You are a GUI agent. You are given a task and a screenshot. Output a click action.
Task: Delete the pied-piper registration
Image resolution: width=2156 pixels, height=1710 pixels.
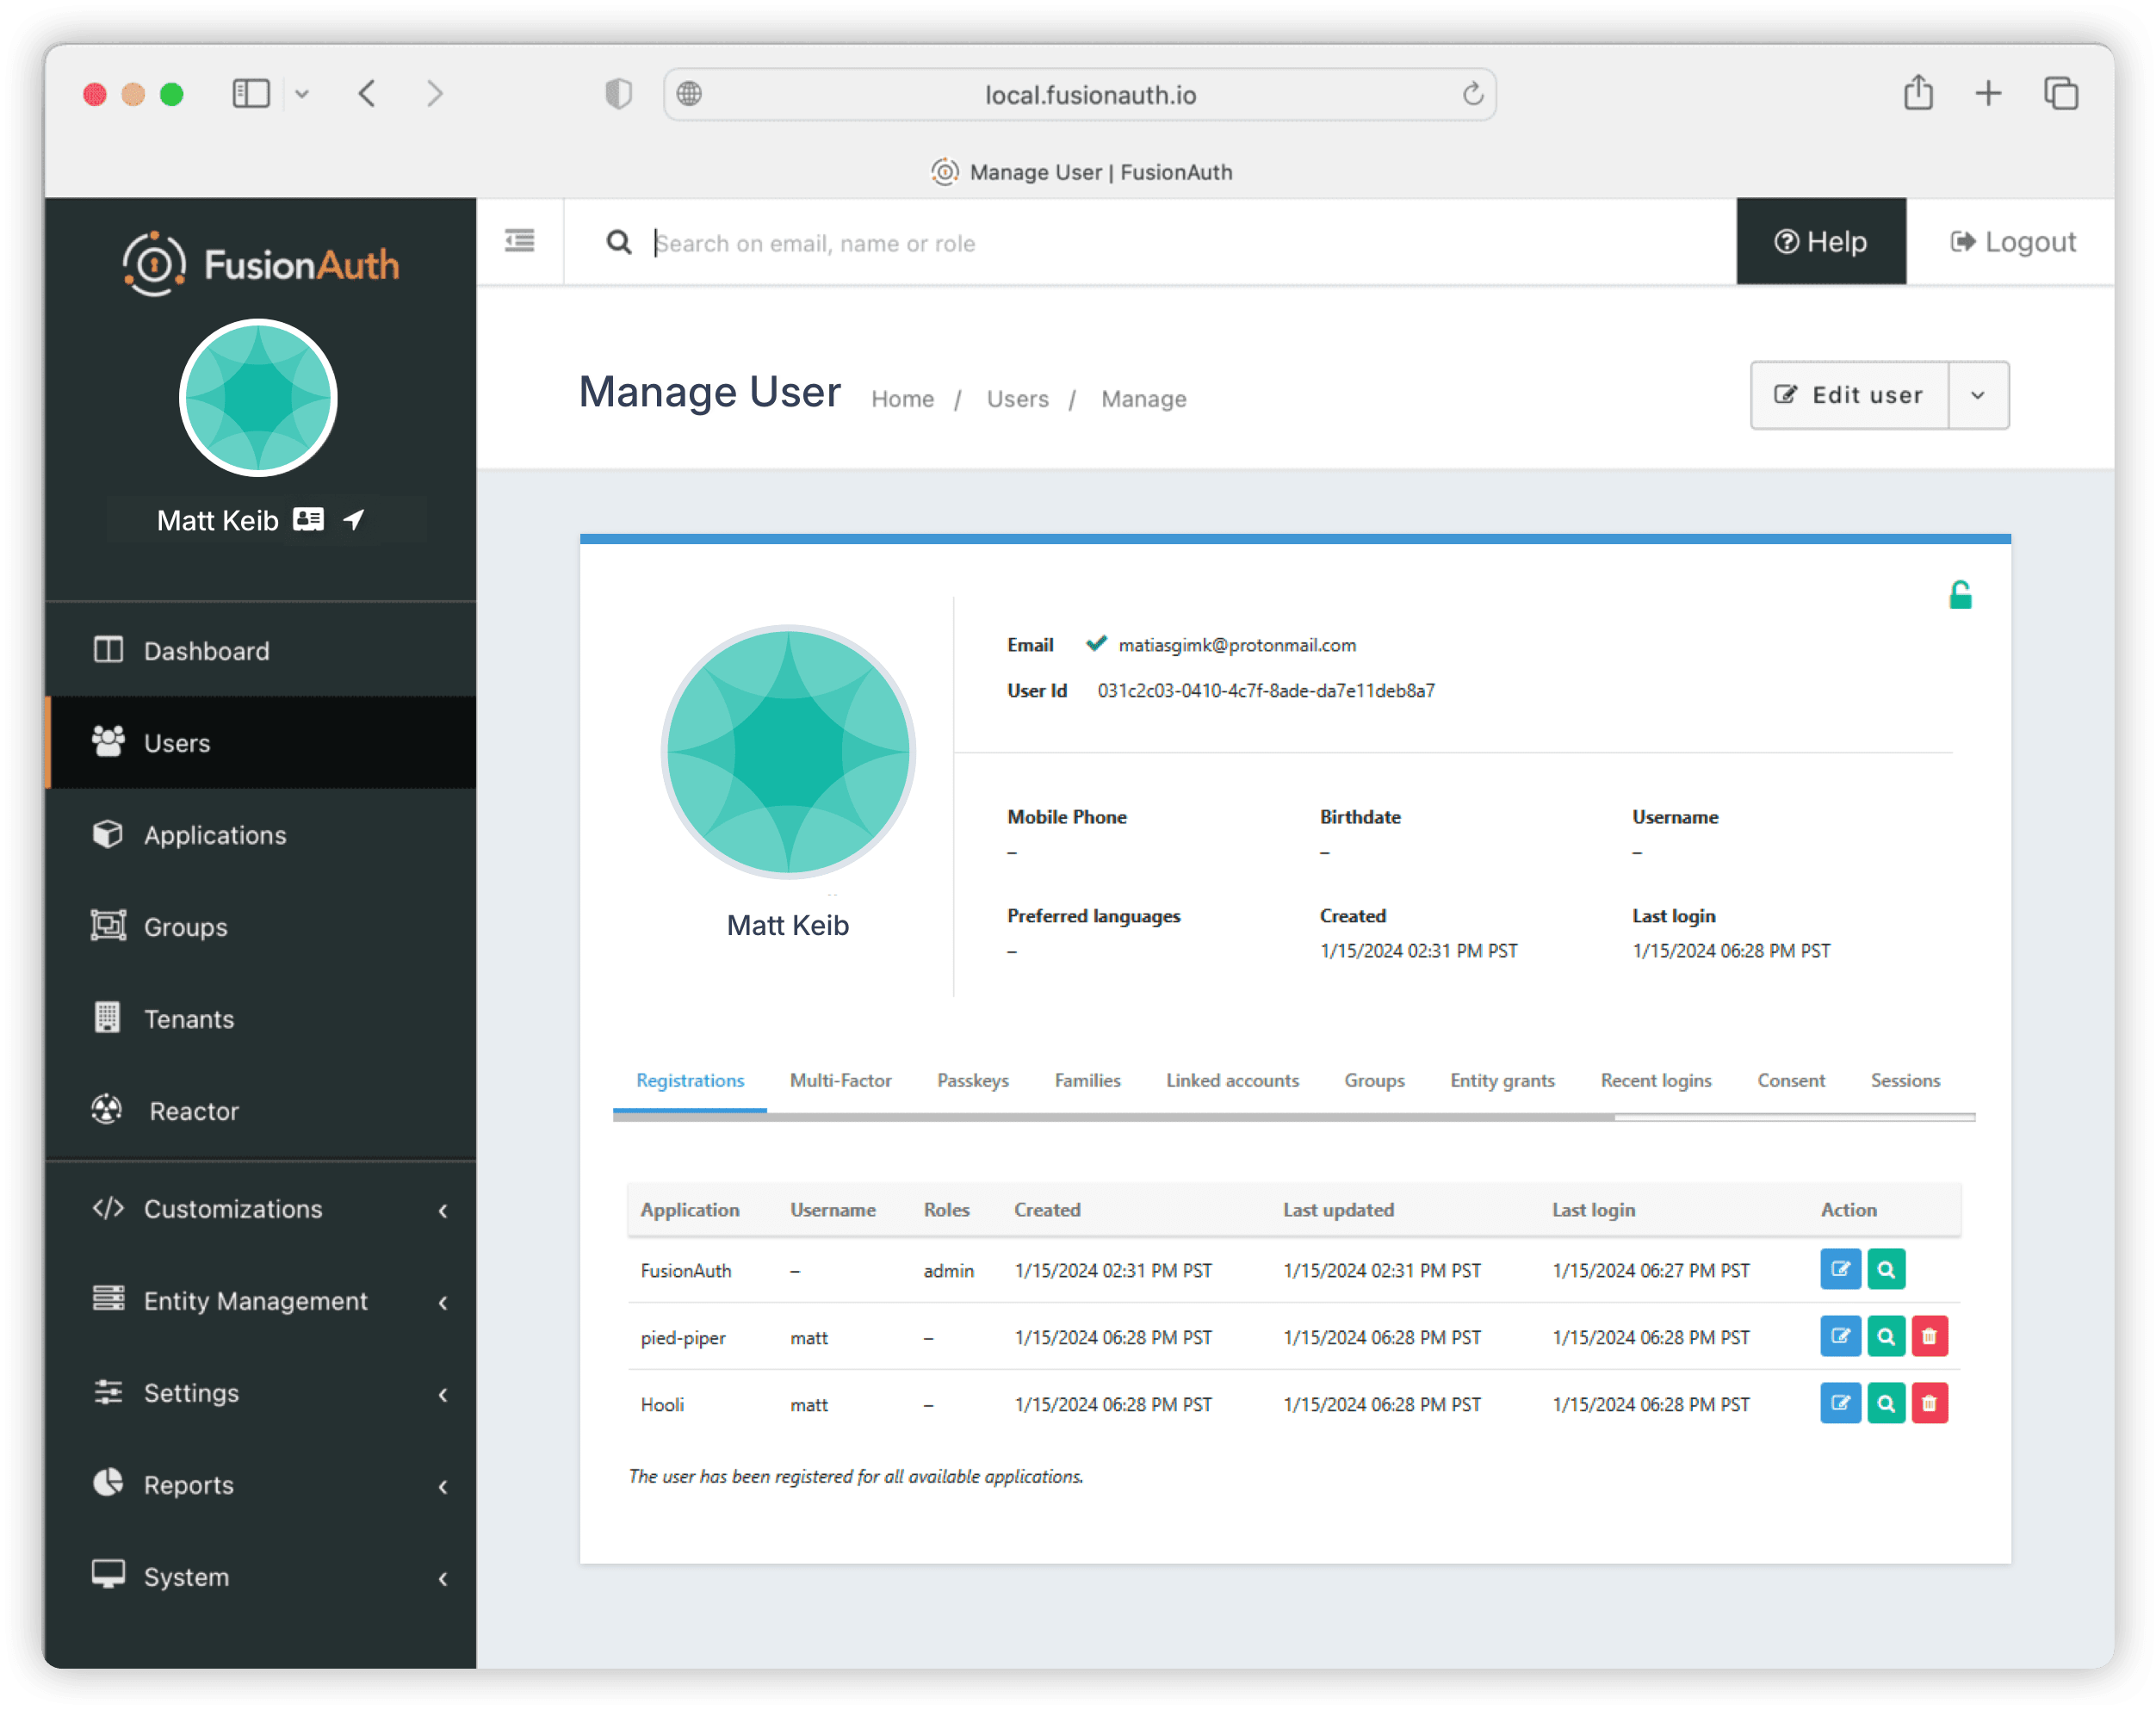pos(1930,1336)
